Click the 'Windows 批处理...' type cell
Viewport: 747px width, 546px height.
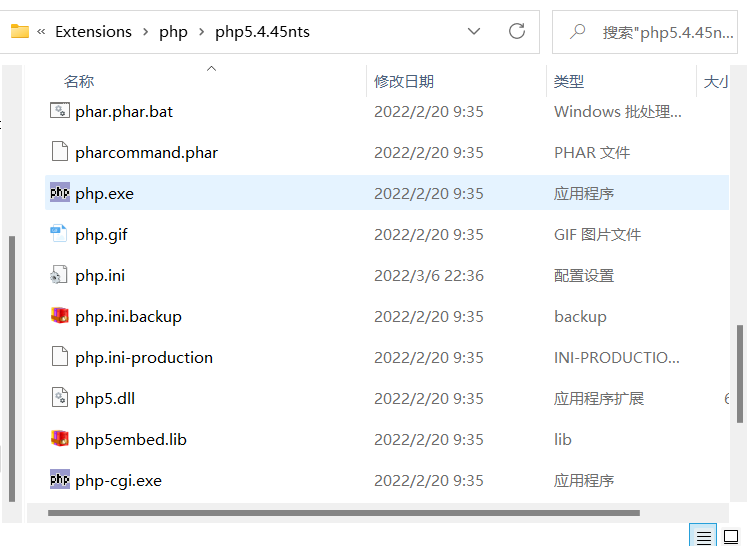pos(617,111)
